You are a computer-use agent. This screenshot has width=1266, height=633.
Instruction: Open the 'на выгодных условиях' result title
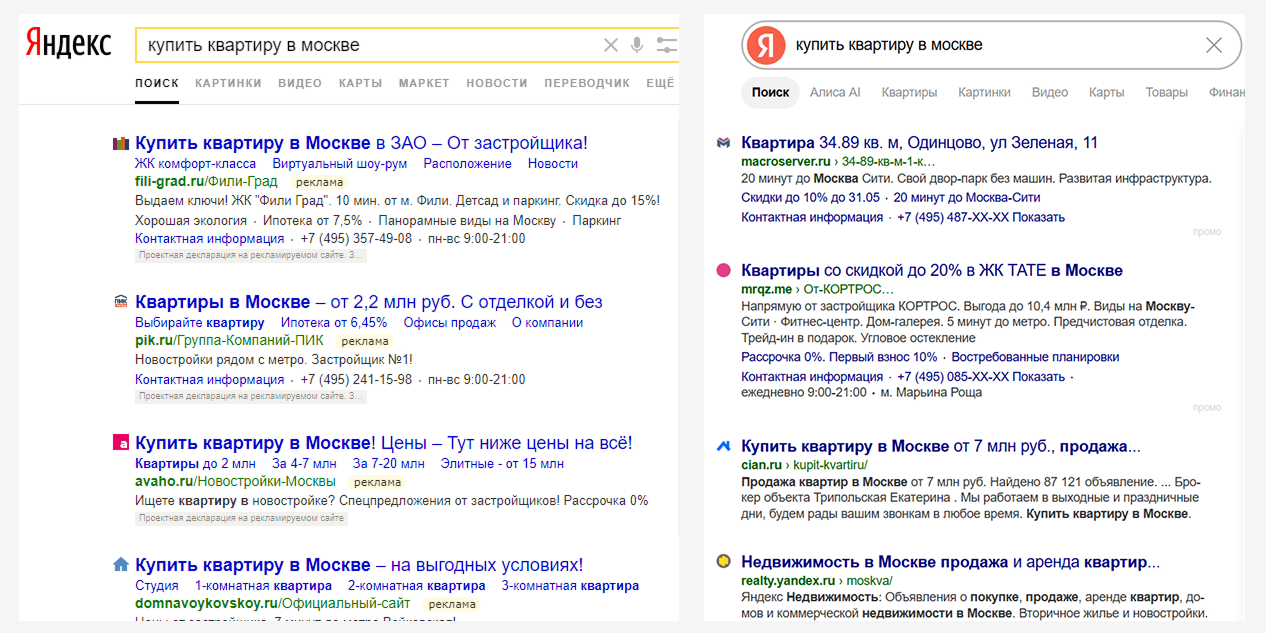tap(359, 565)
